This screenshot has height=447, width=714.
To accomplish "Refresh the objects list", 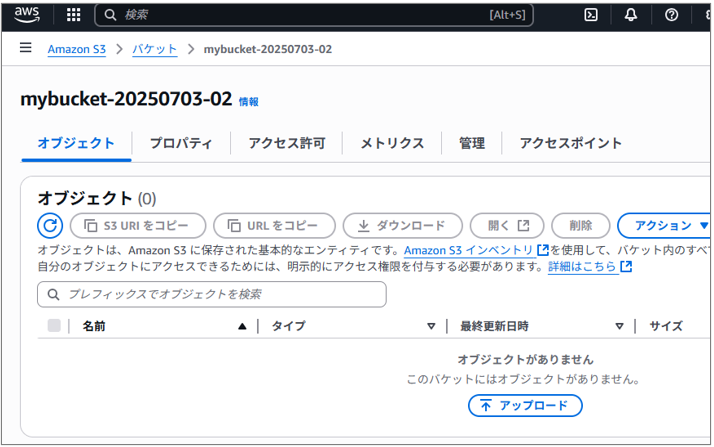I will [50, 226].
